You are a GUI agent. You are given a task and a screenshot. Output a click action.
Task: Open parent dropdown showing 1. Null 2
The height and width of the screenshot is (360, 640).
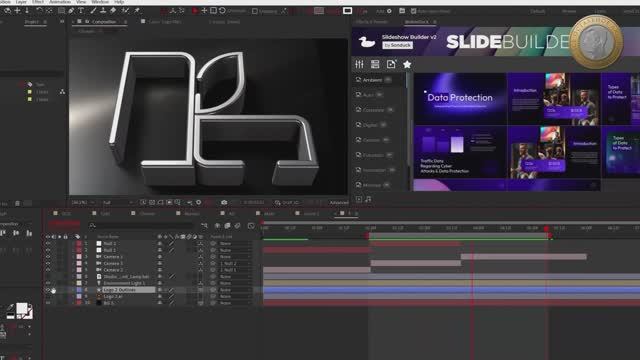(x=235, y=263)
